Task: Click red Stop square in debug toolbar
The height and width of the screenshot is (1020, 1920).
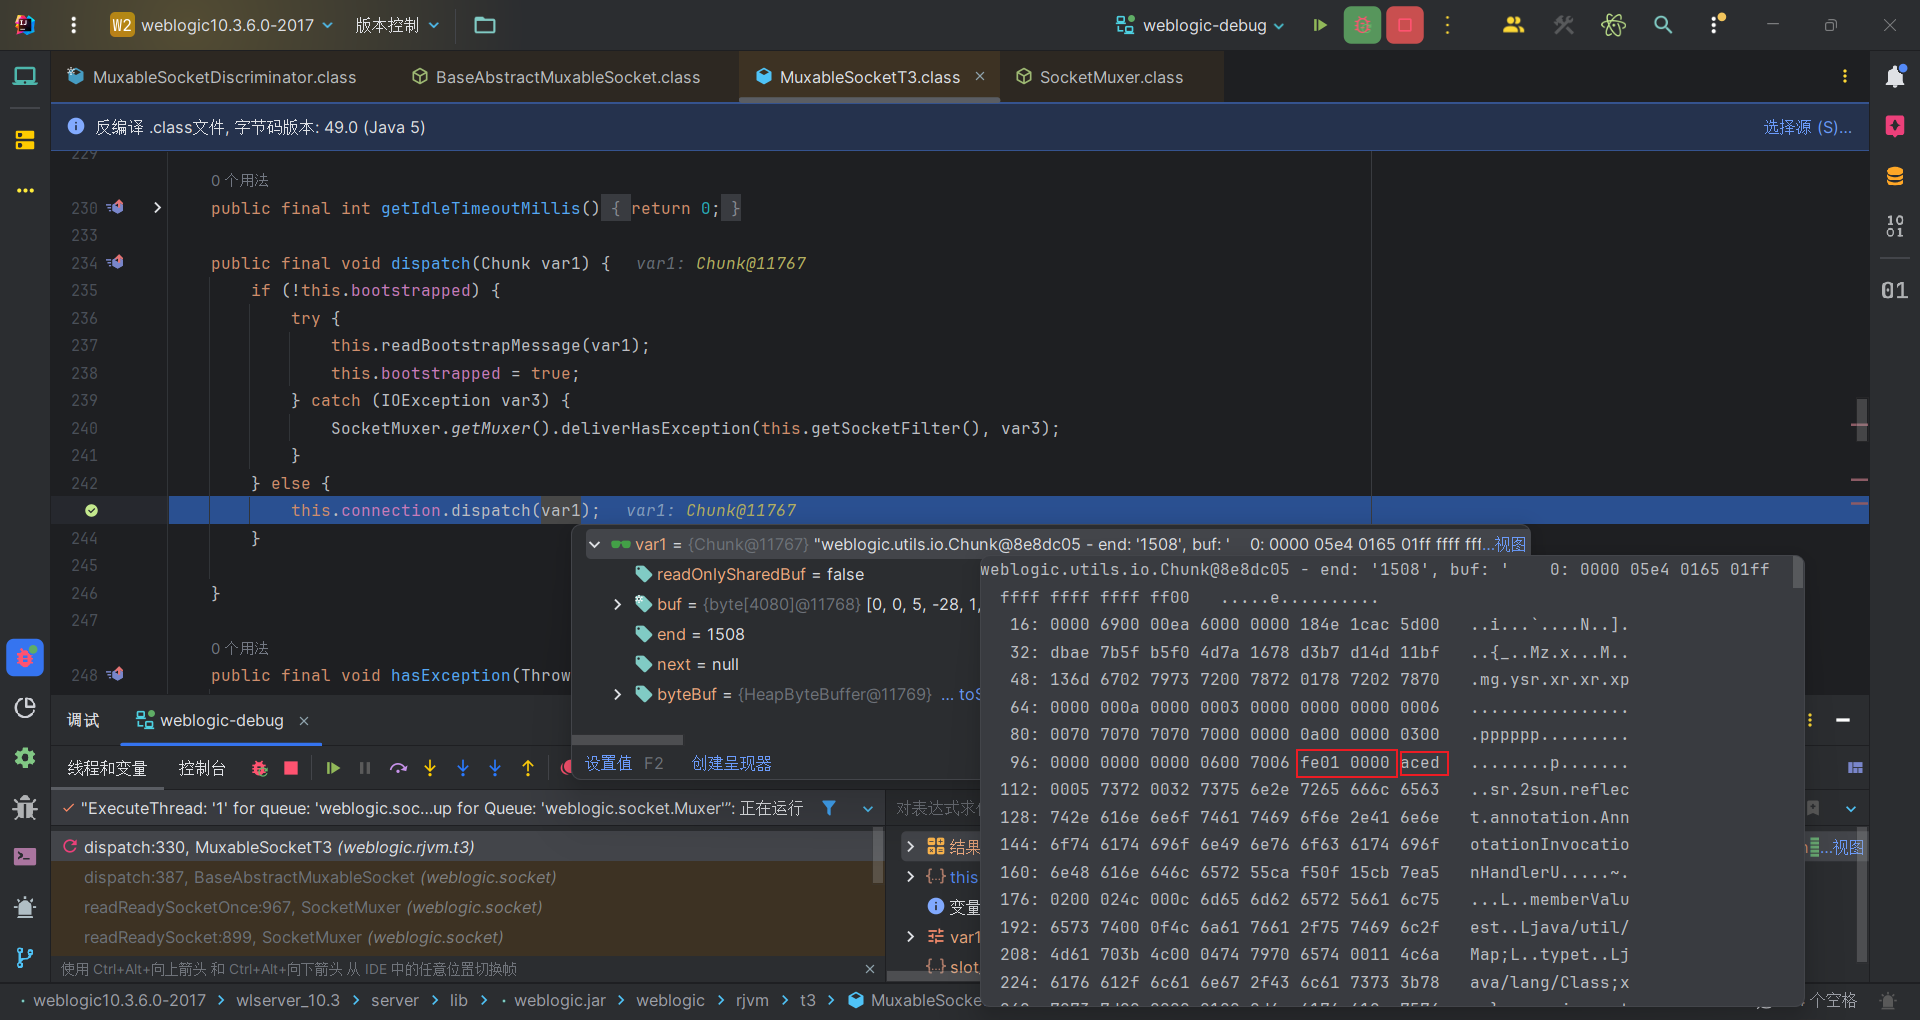Action: click(x=291, y=768)
